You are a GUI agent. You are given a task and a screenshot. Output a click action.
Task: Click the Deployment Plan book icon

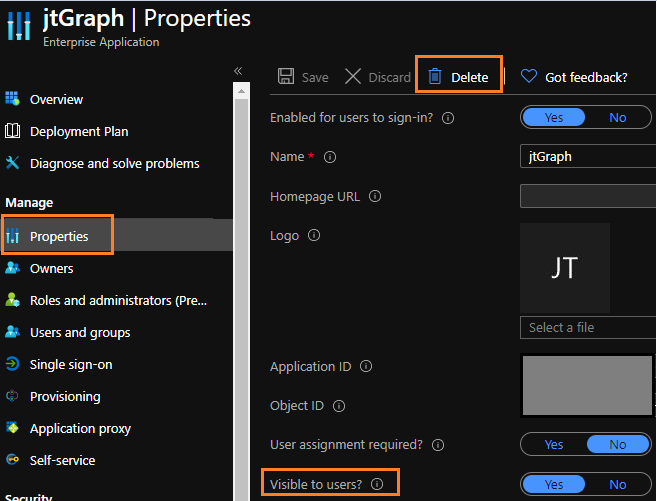13,131
